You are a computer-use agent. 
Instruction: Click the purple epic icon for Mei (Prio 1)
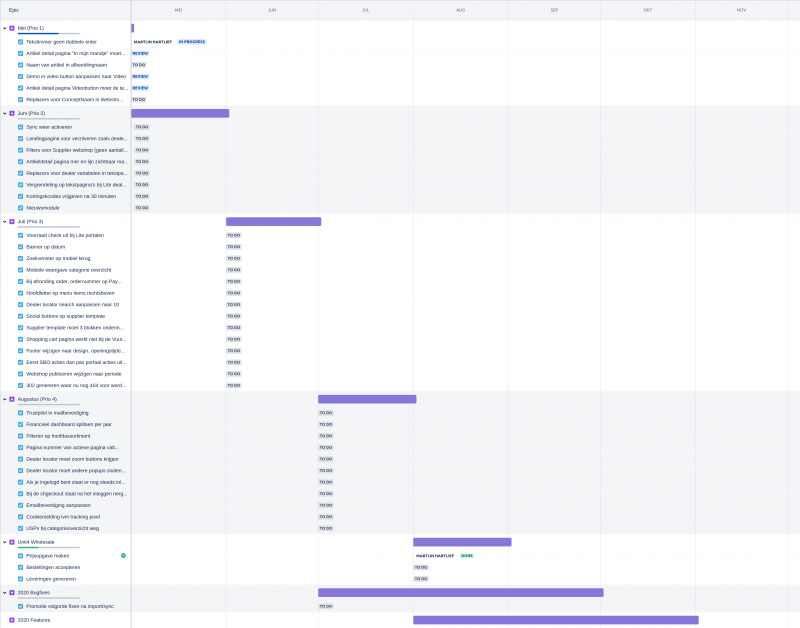pyautogui.click(x=12, y=28)
